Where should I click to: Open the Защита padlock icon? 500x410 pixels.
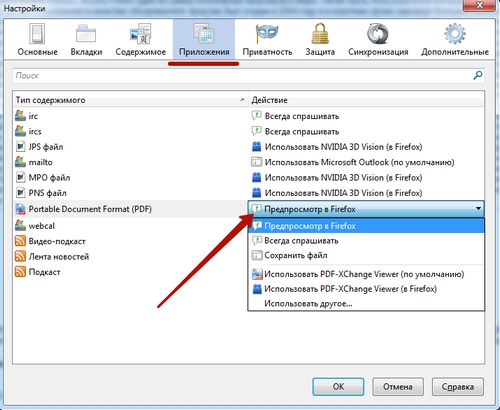320,34
